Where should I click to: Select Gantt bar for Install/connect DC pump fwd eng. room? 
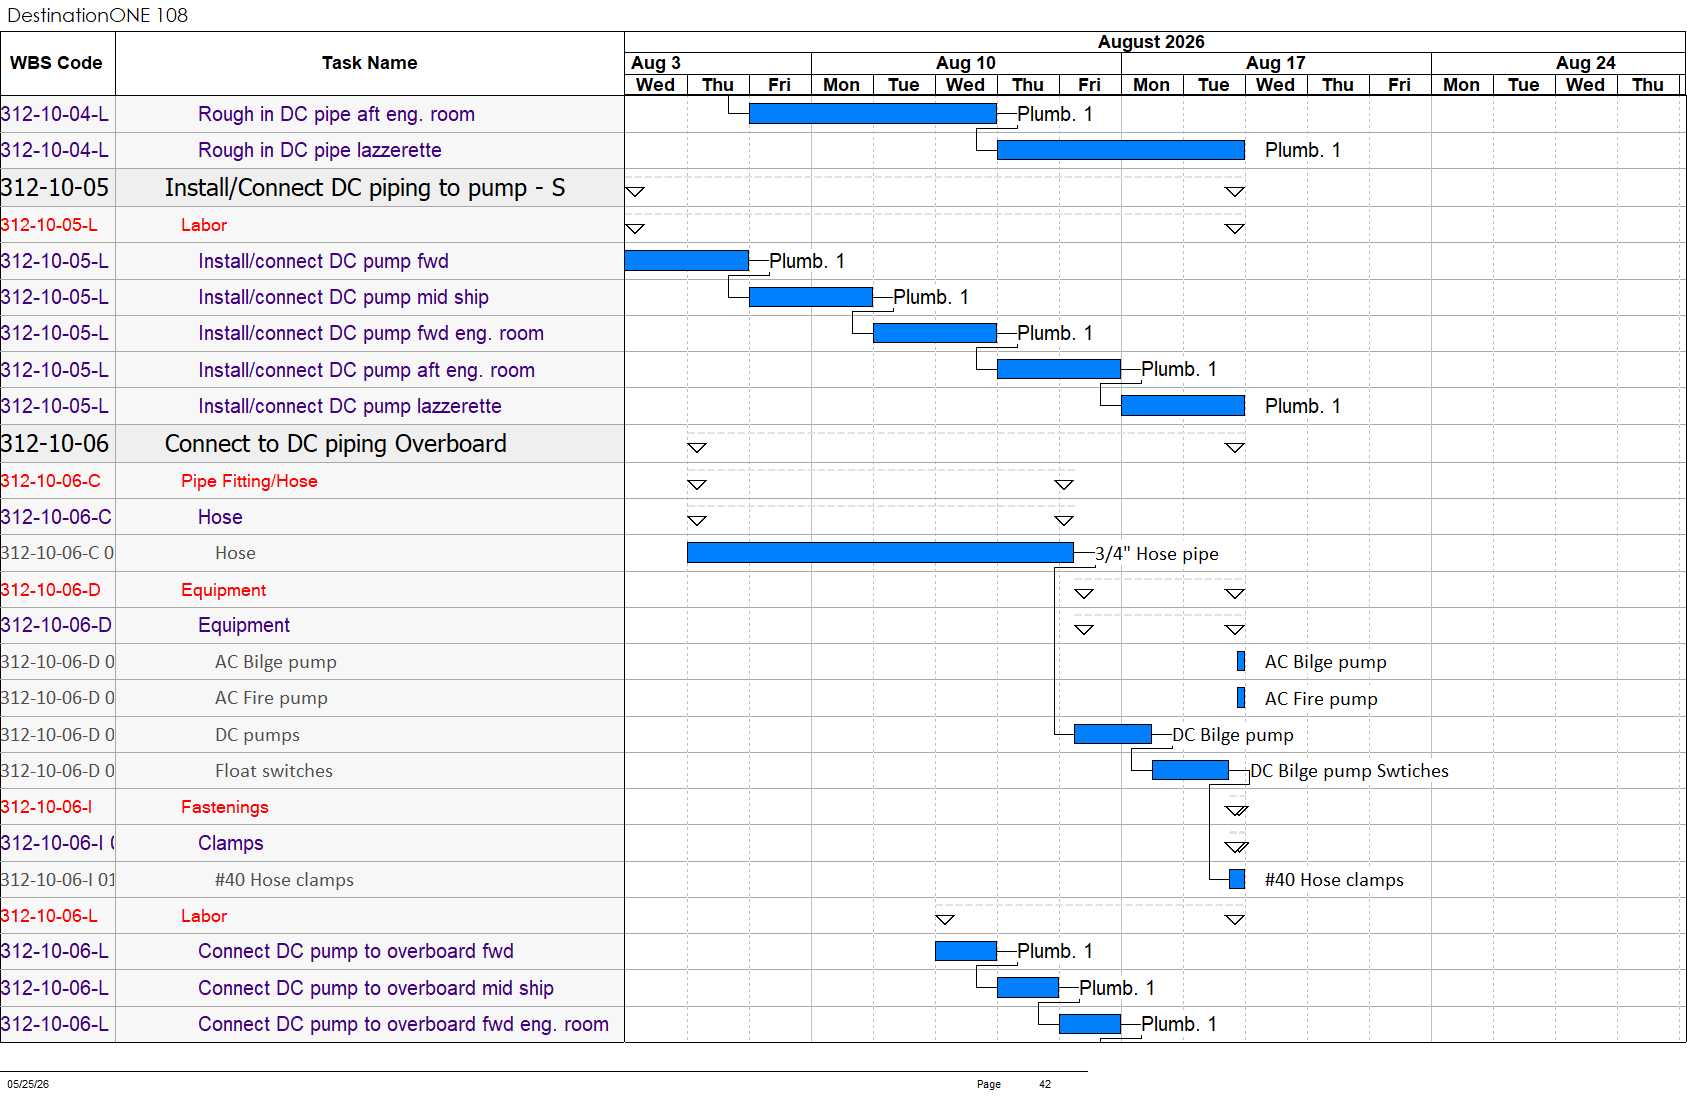click(935, 333)
